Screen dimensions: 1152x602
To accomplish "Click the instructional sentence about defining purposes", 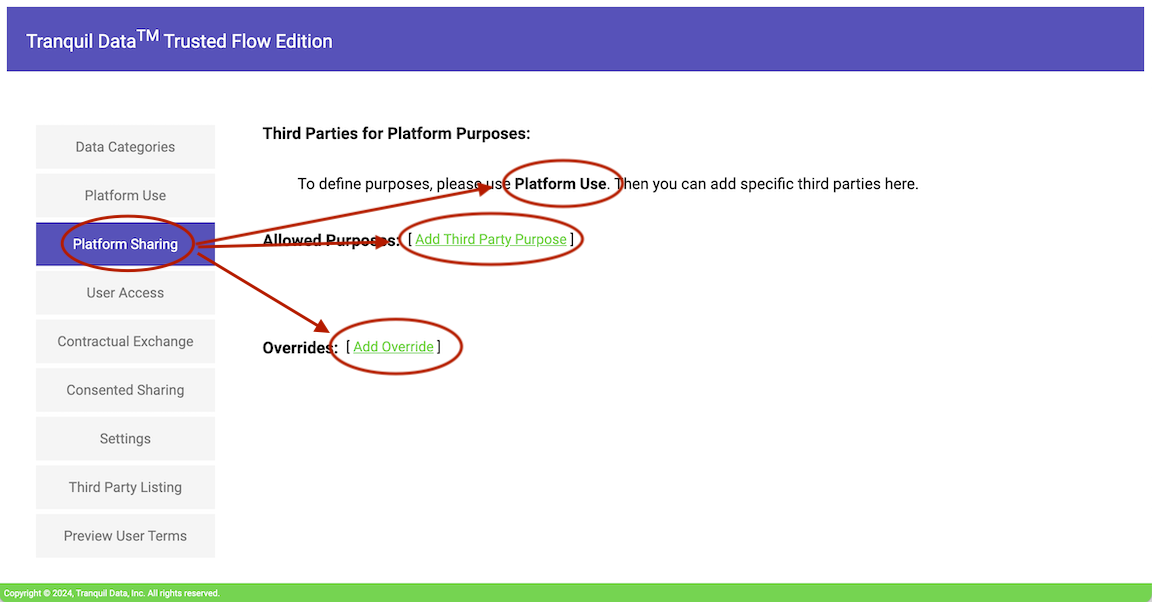I will 607,183.
